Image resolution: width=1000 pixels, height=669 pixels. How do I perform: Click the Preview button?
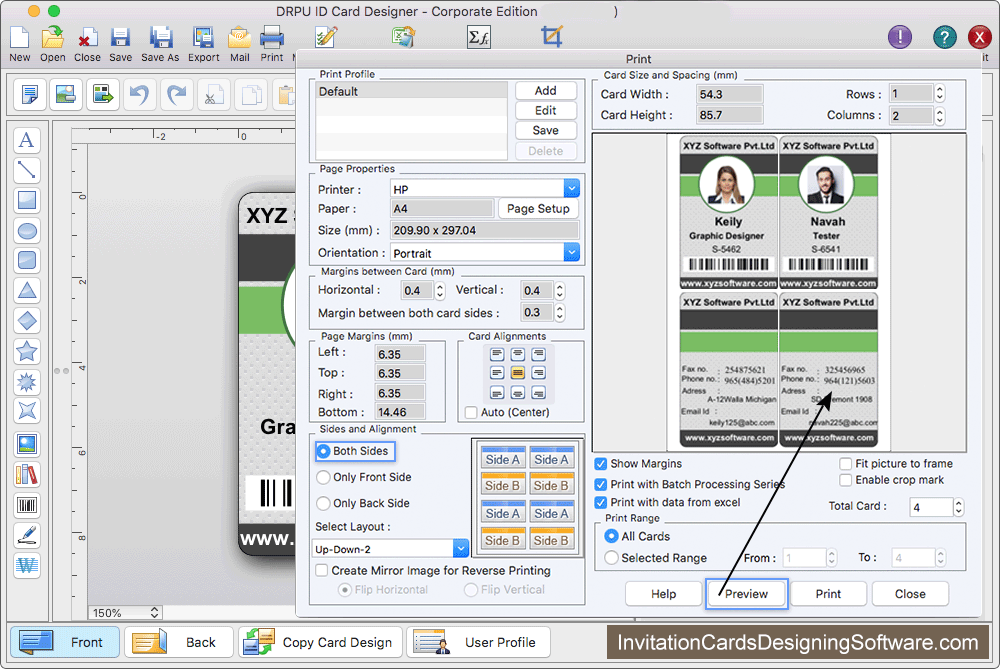click(x=747, y=594)
